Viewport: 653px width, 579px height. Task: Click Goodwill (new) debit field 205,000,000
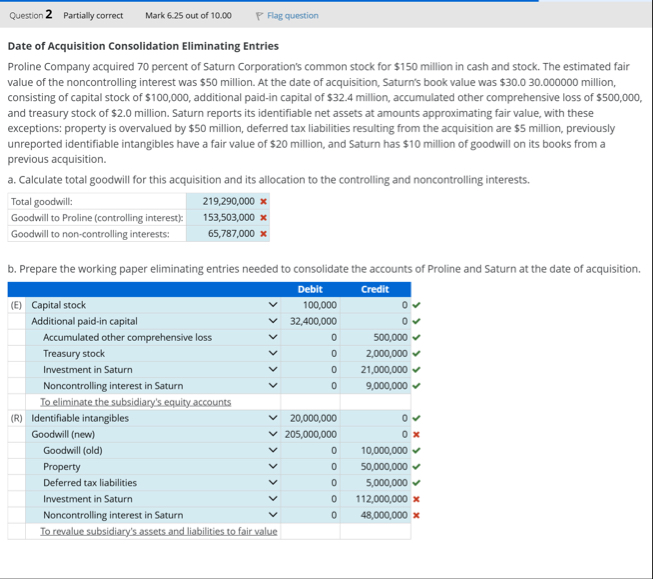pyautogui.click(x=310, y=434)
